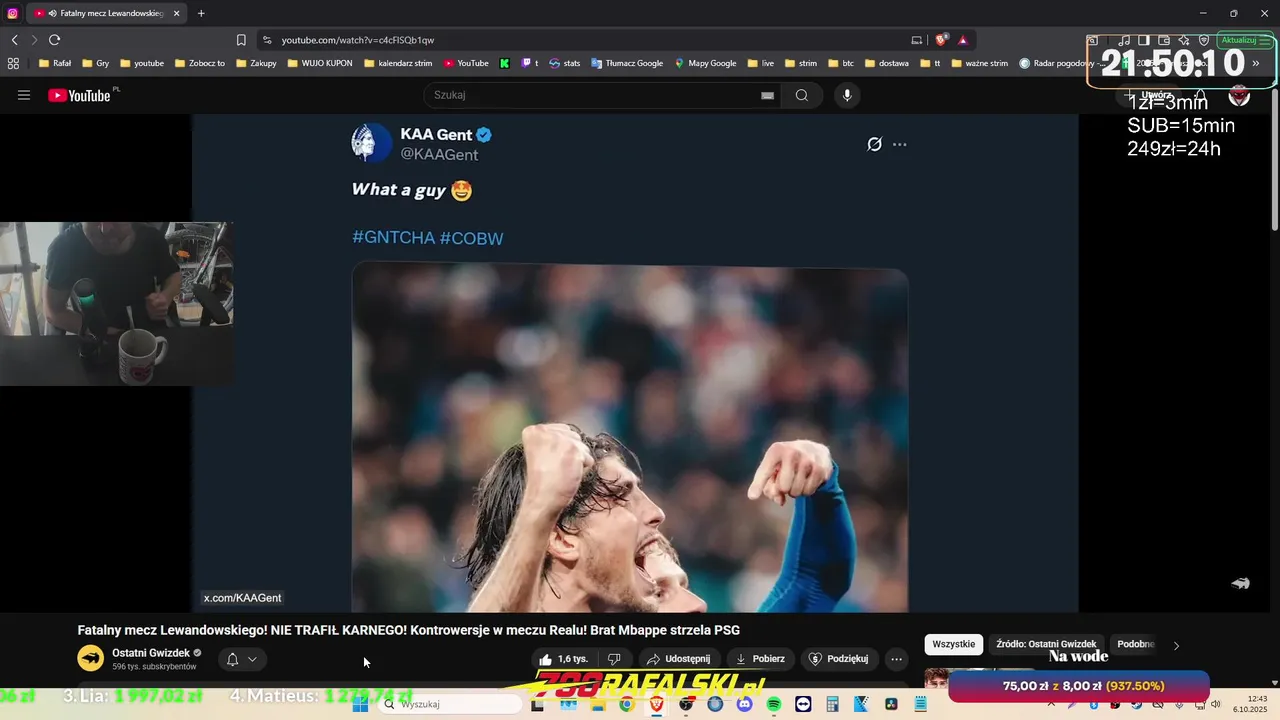Click the Grok icon on the tweet
This screenshot has width=1280, height=720.
point(874,145)
